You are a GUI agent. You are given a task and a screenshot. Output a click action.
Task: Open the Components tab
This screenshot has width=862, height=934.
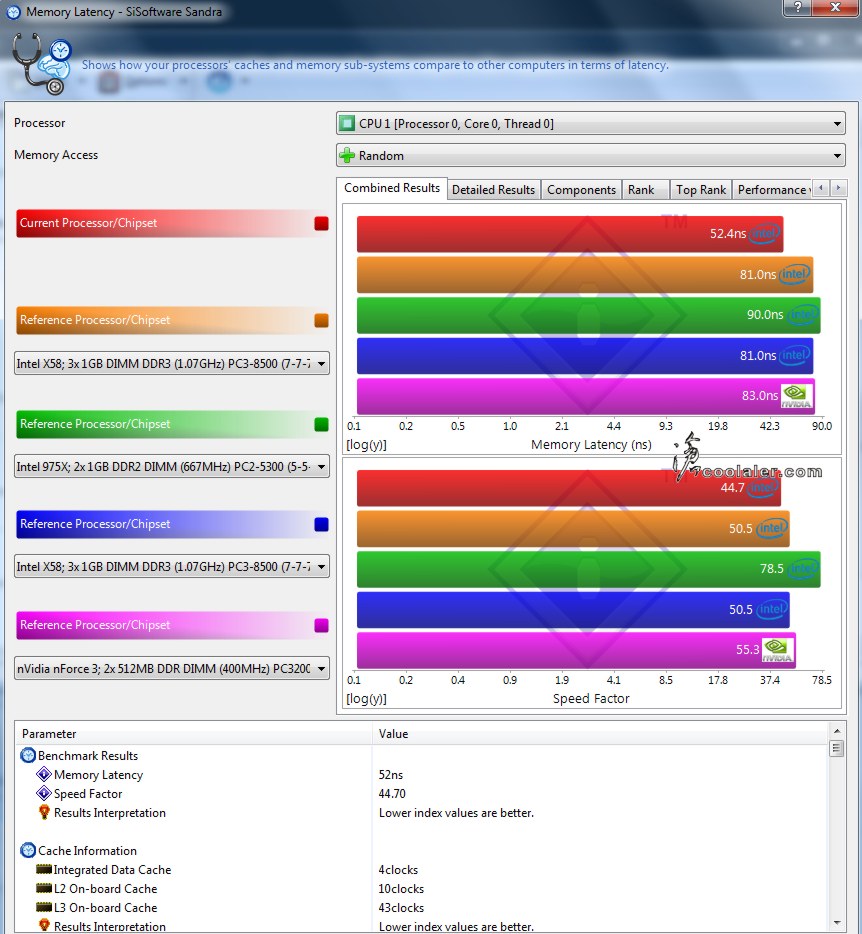click(581, 190)
